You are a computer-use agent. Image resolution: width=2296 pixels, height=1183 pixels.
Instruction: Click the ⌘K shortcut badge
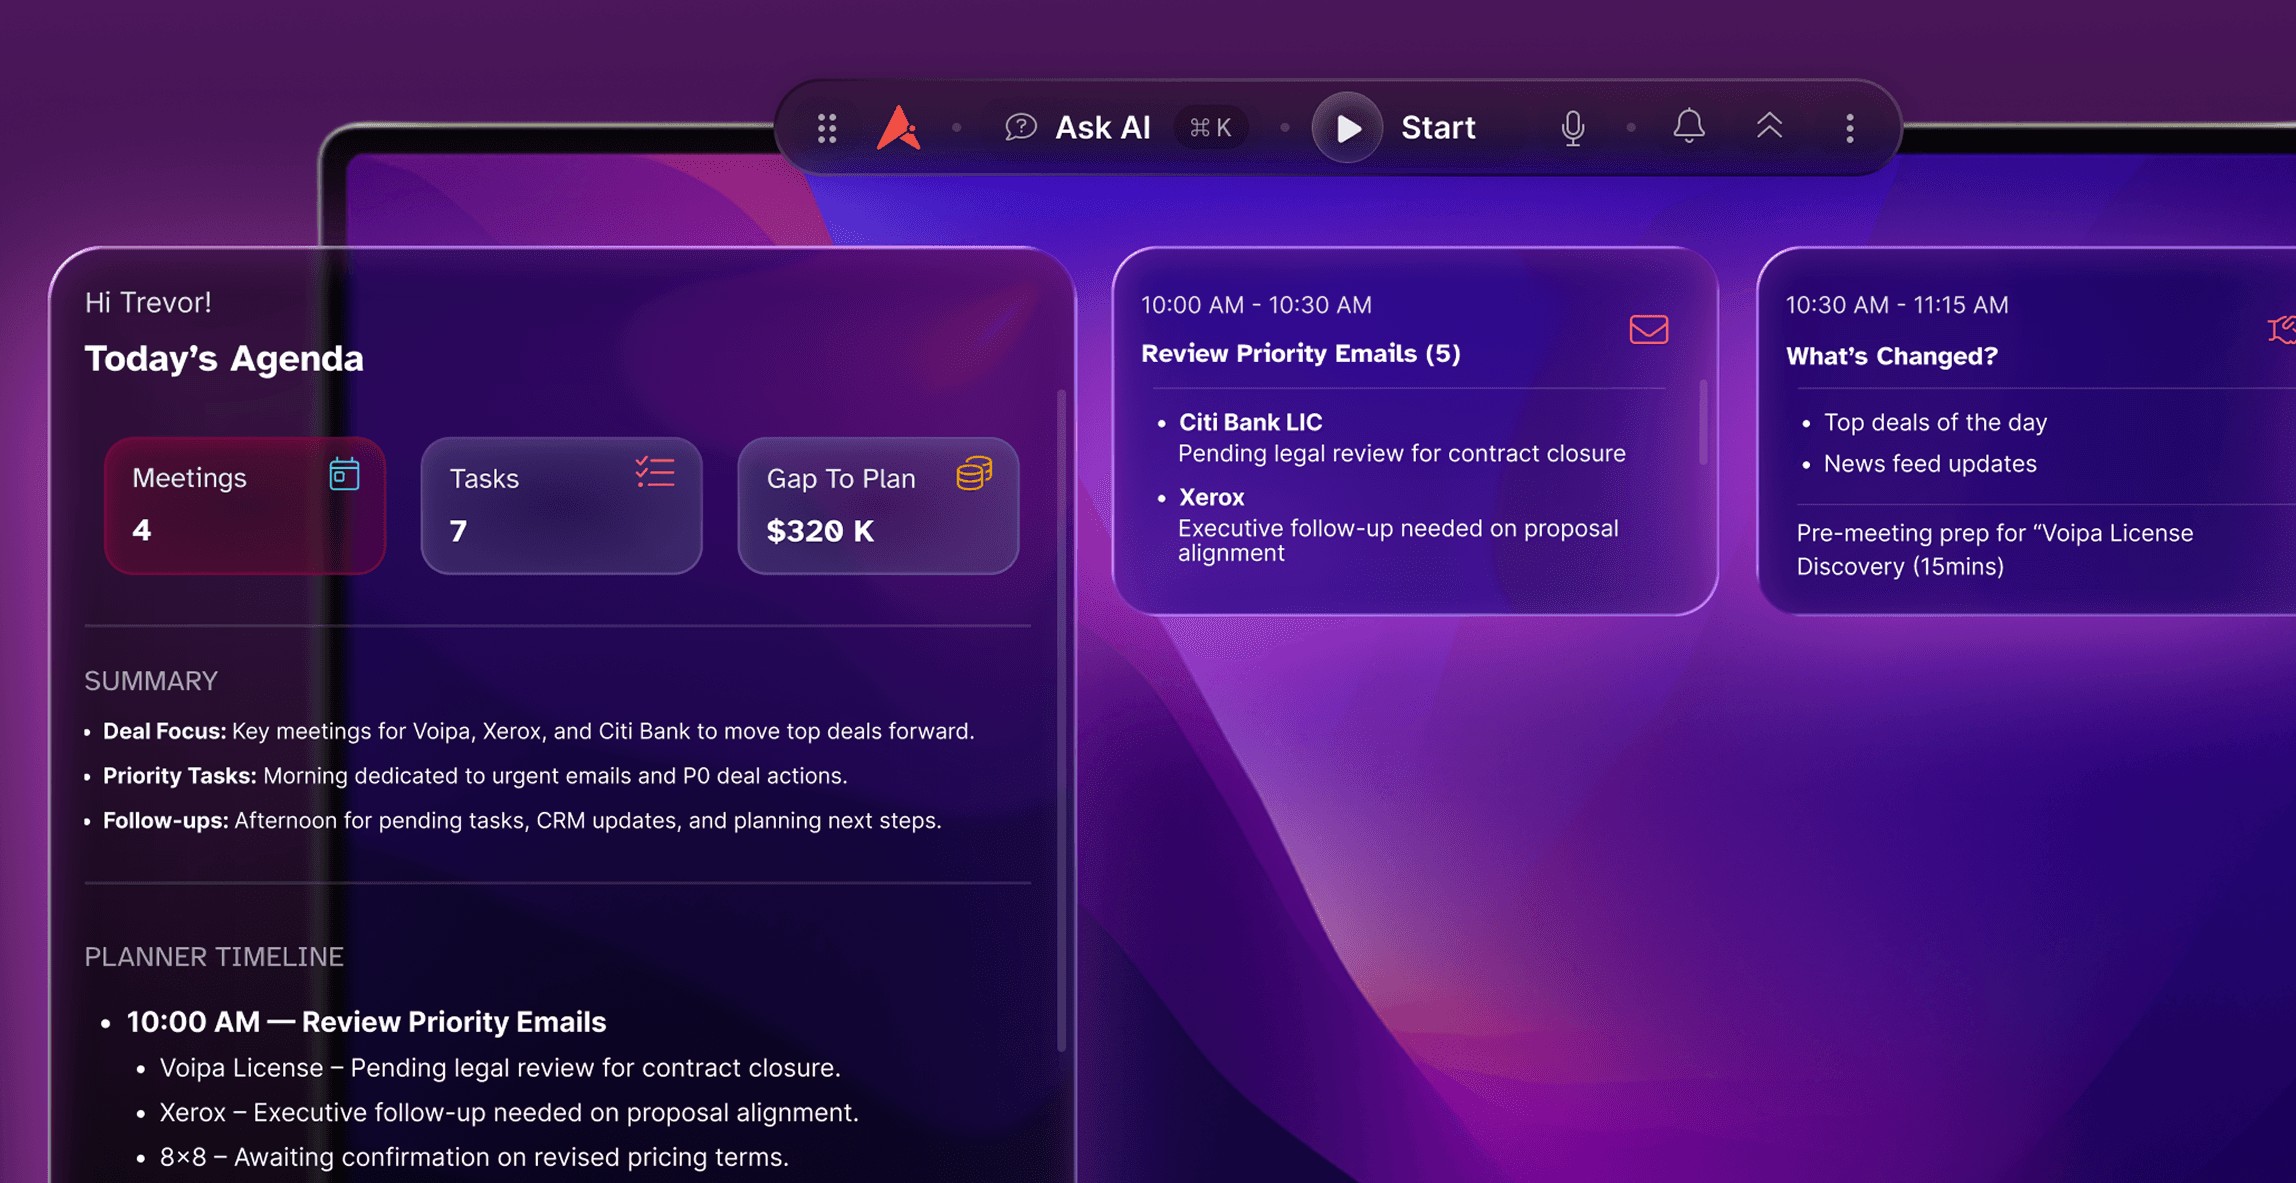pos(1210,128)
